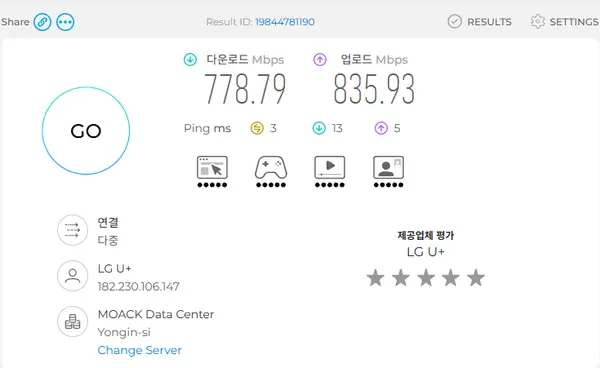Click the LG U+ user profile icon
This screenshot has width=600, height=368.
click(72, 276)
